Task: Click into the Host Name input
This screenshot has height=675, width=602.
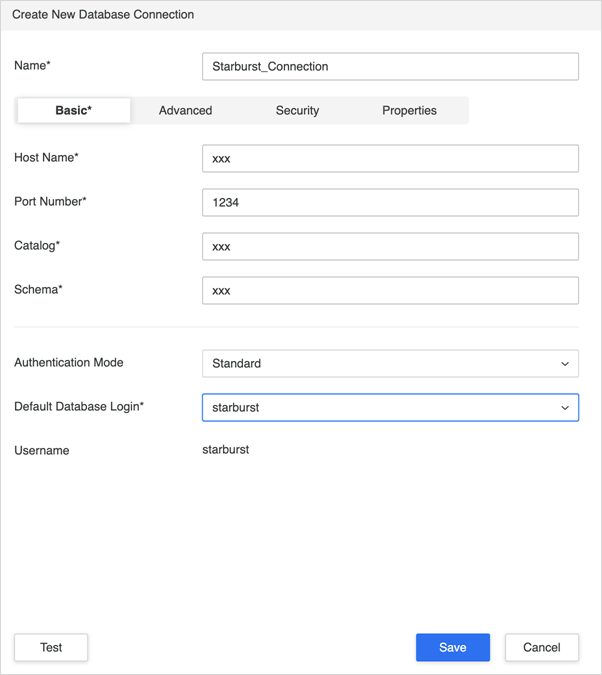Action: (390, 158)
